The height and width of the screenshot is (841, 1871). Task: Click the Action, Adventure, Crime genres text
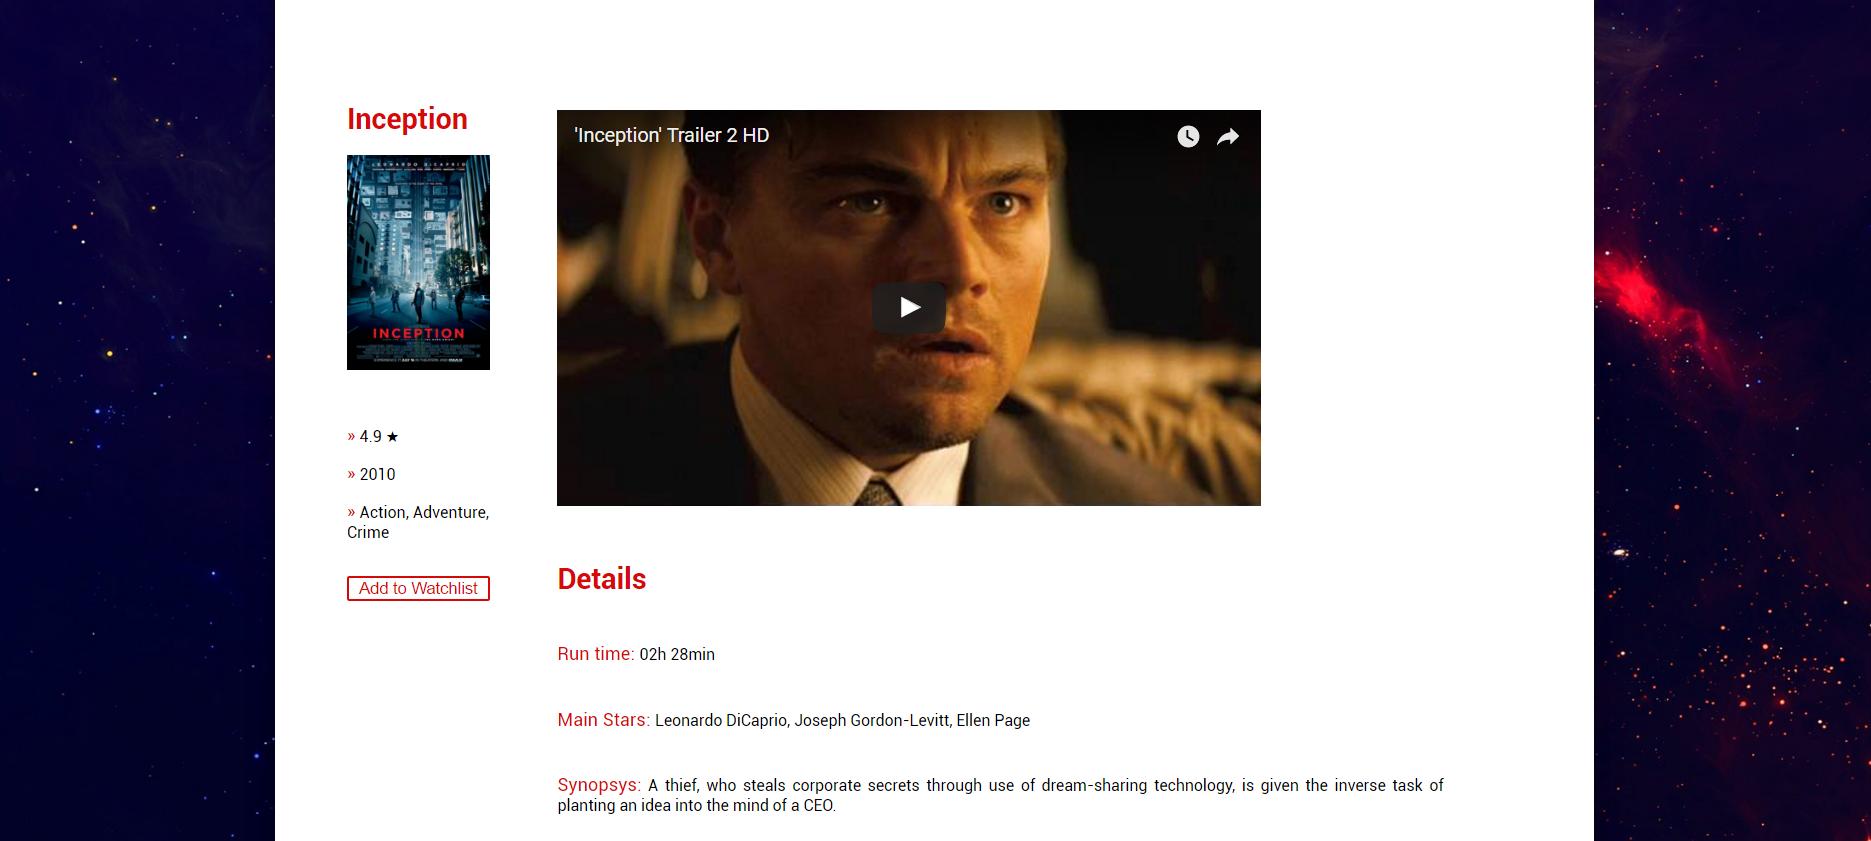click(418, 522)
